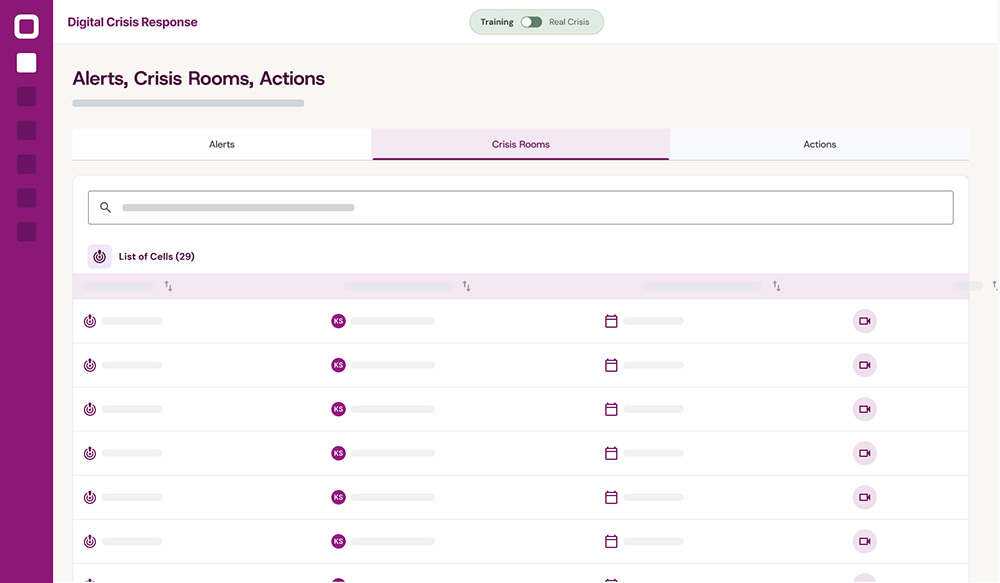The width and height of the screenshot is (1000, 583).
Task: Toggle sorting on the first column header
Action: click(168, 286)
